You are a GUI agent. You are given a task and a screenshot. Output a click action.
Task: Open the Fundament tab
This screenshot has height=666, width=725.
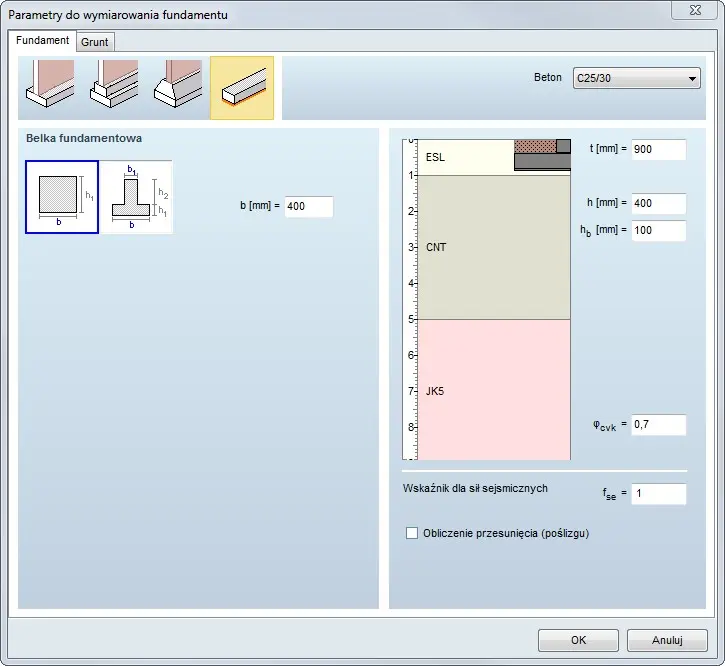(43, 41)
